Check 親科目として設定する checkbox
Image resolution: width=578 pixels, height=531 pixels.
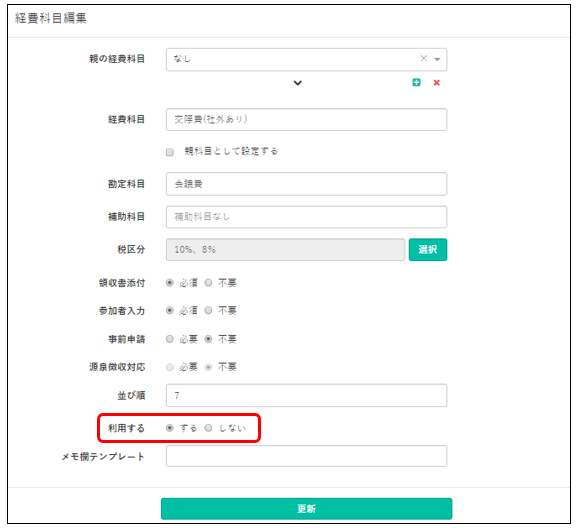(x=170, y=152)
